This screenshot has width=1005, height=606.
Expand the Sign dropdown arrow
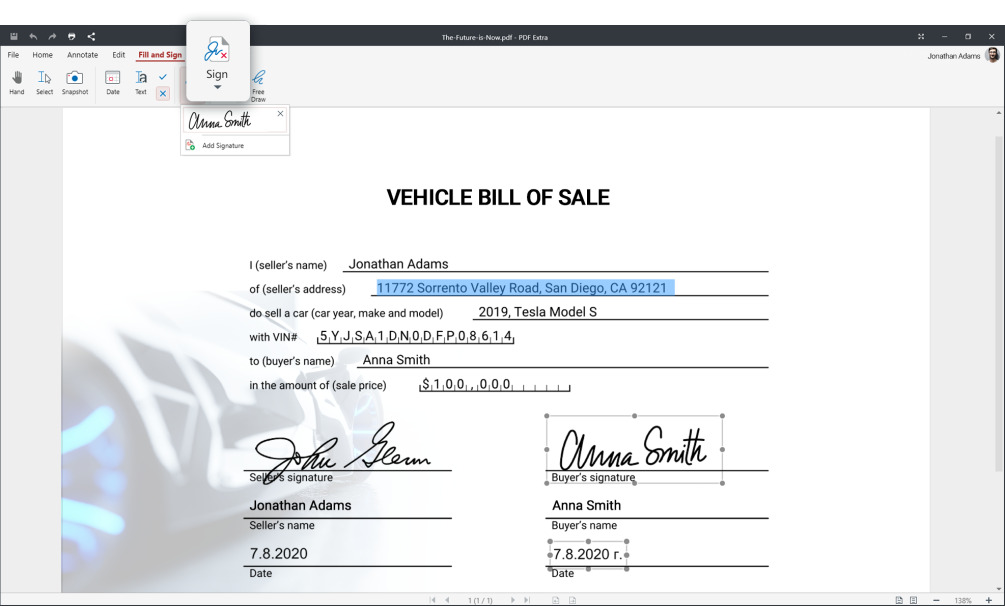[217, 87]
